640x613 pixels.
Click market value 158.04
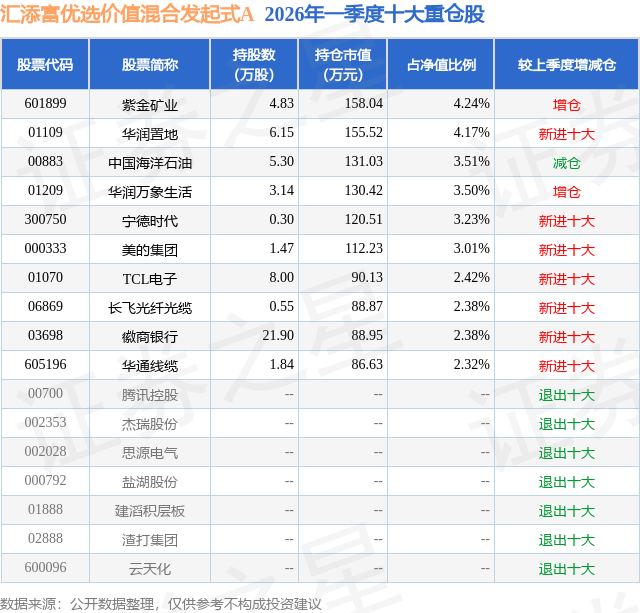[x=364, y=104]
